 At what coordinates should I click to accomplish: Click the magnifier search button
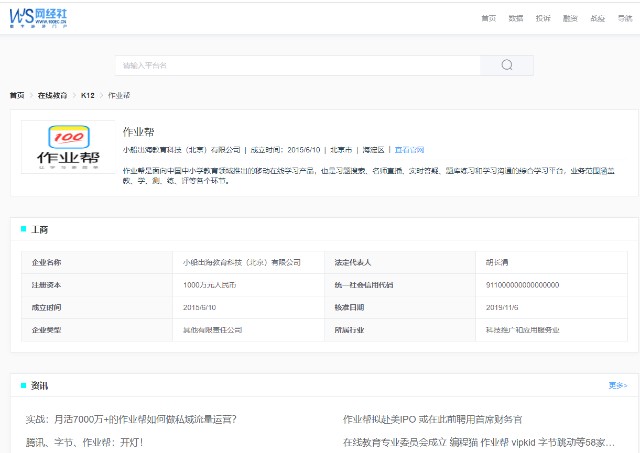click(x=507, y=65)
